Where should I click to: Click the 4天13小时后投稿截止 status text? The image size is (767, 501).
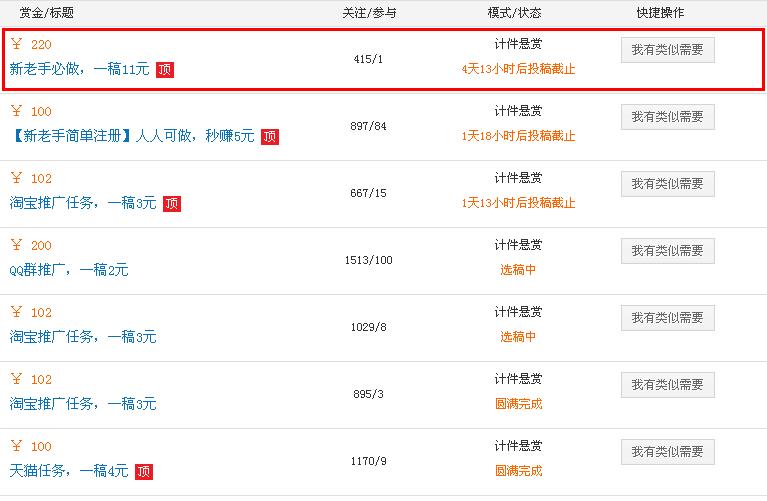518,69
